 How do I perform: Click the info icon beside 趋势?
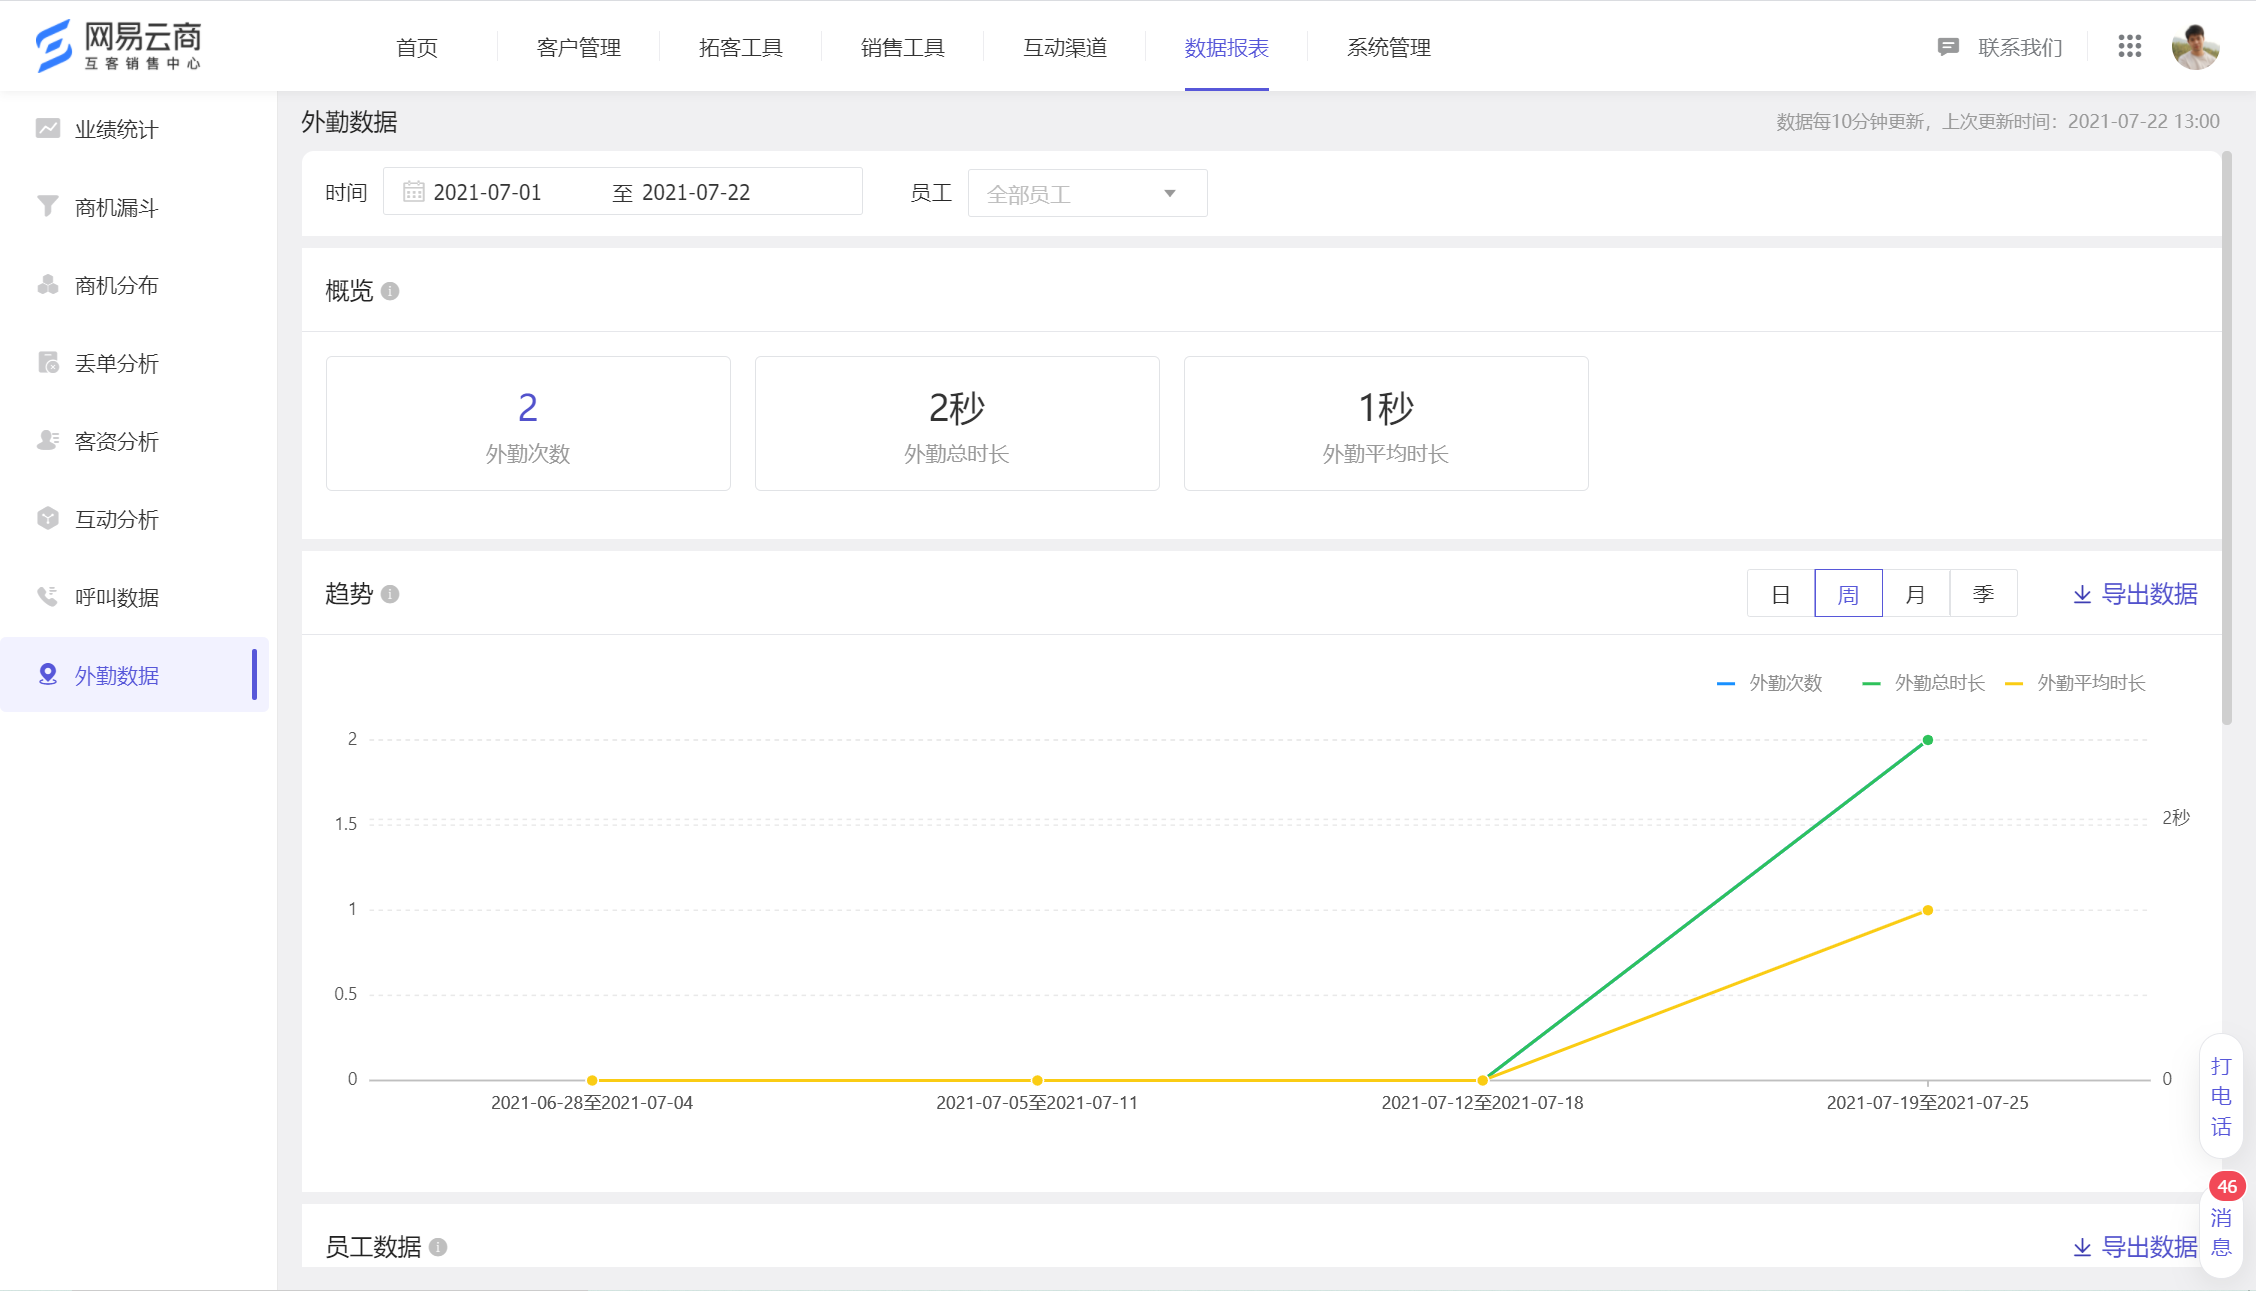tap(390, 594)
